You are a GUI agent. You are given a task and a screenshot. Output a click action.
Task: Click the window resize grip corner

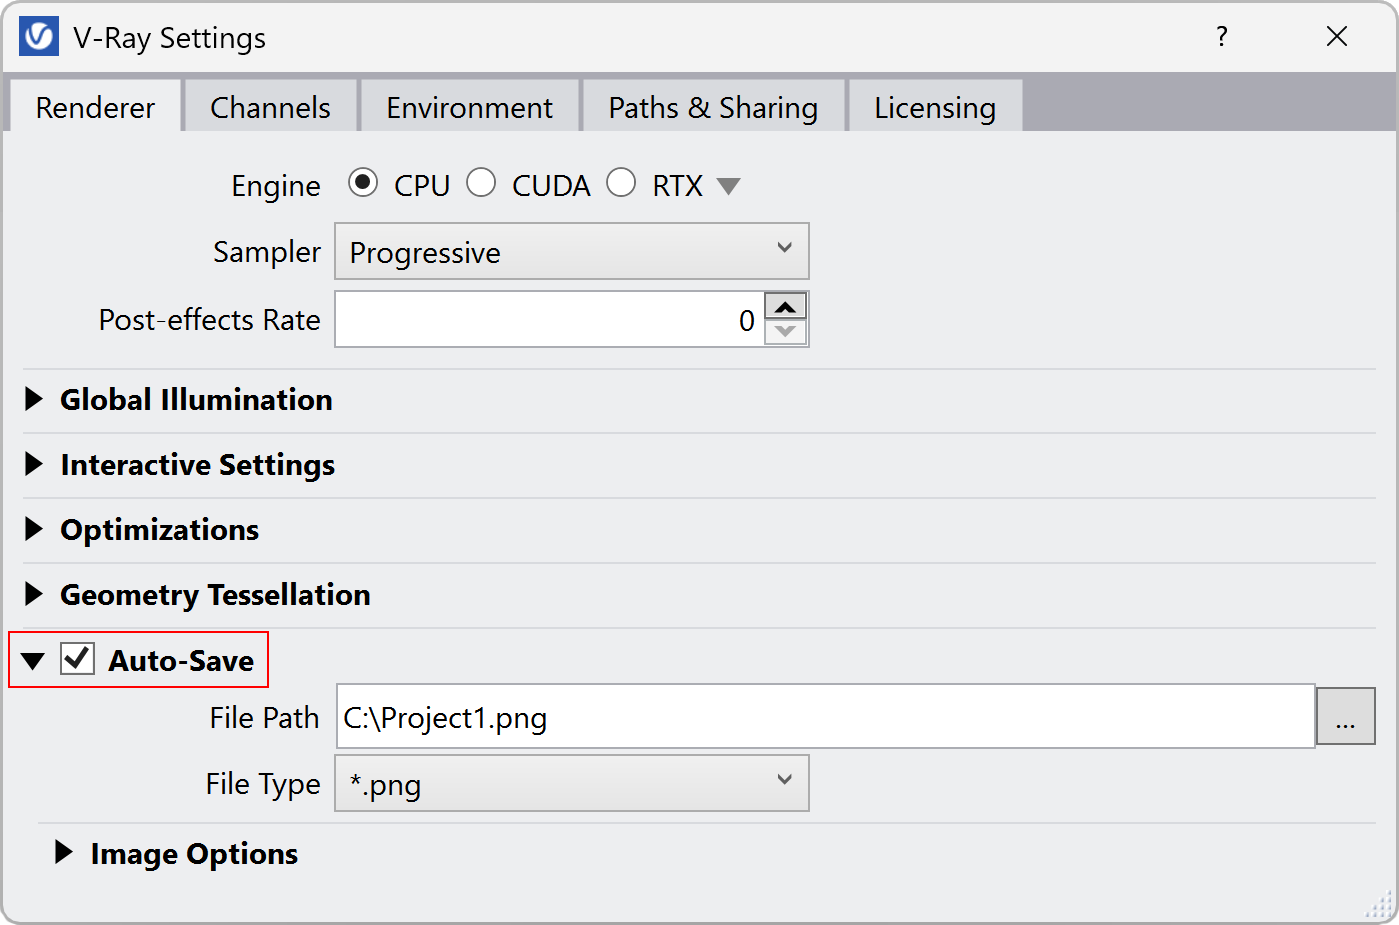pyautogui.click(x=1380, y=905)
